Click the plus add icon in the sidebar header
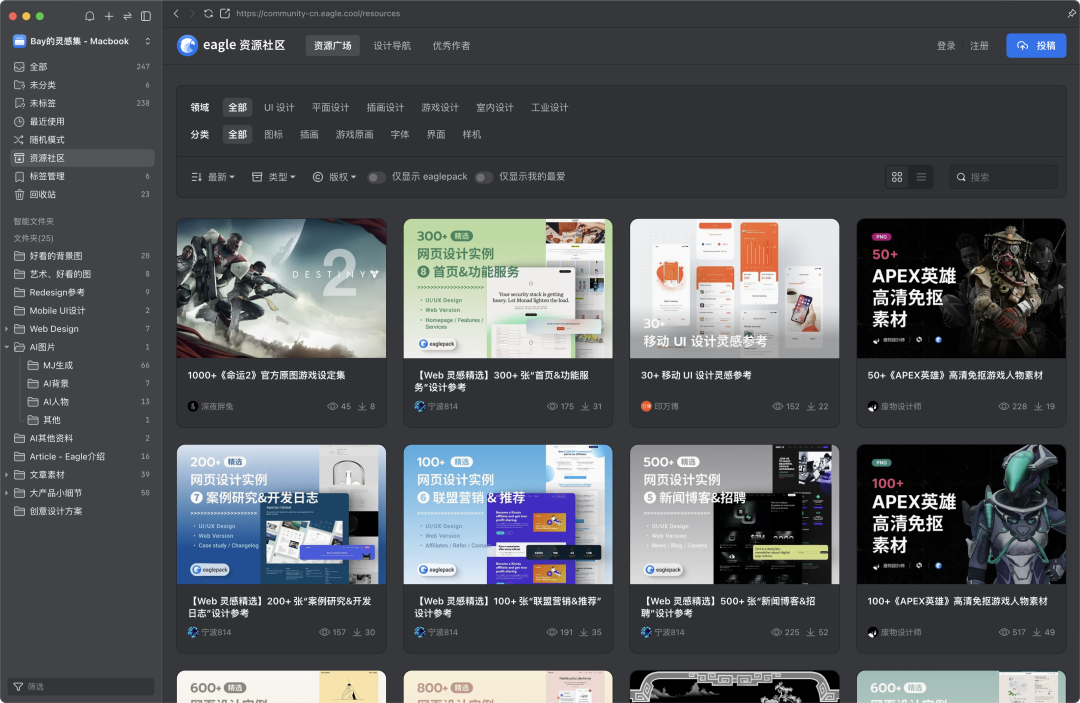The width and height of the screenshot is (1080, 703). pyautogui.click(x=109, y=16)
